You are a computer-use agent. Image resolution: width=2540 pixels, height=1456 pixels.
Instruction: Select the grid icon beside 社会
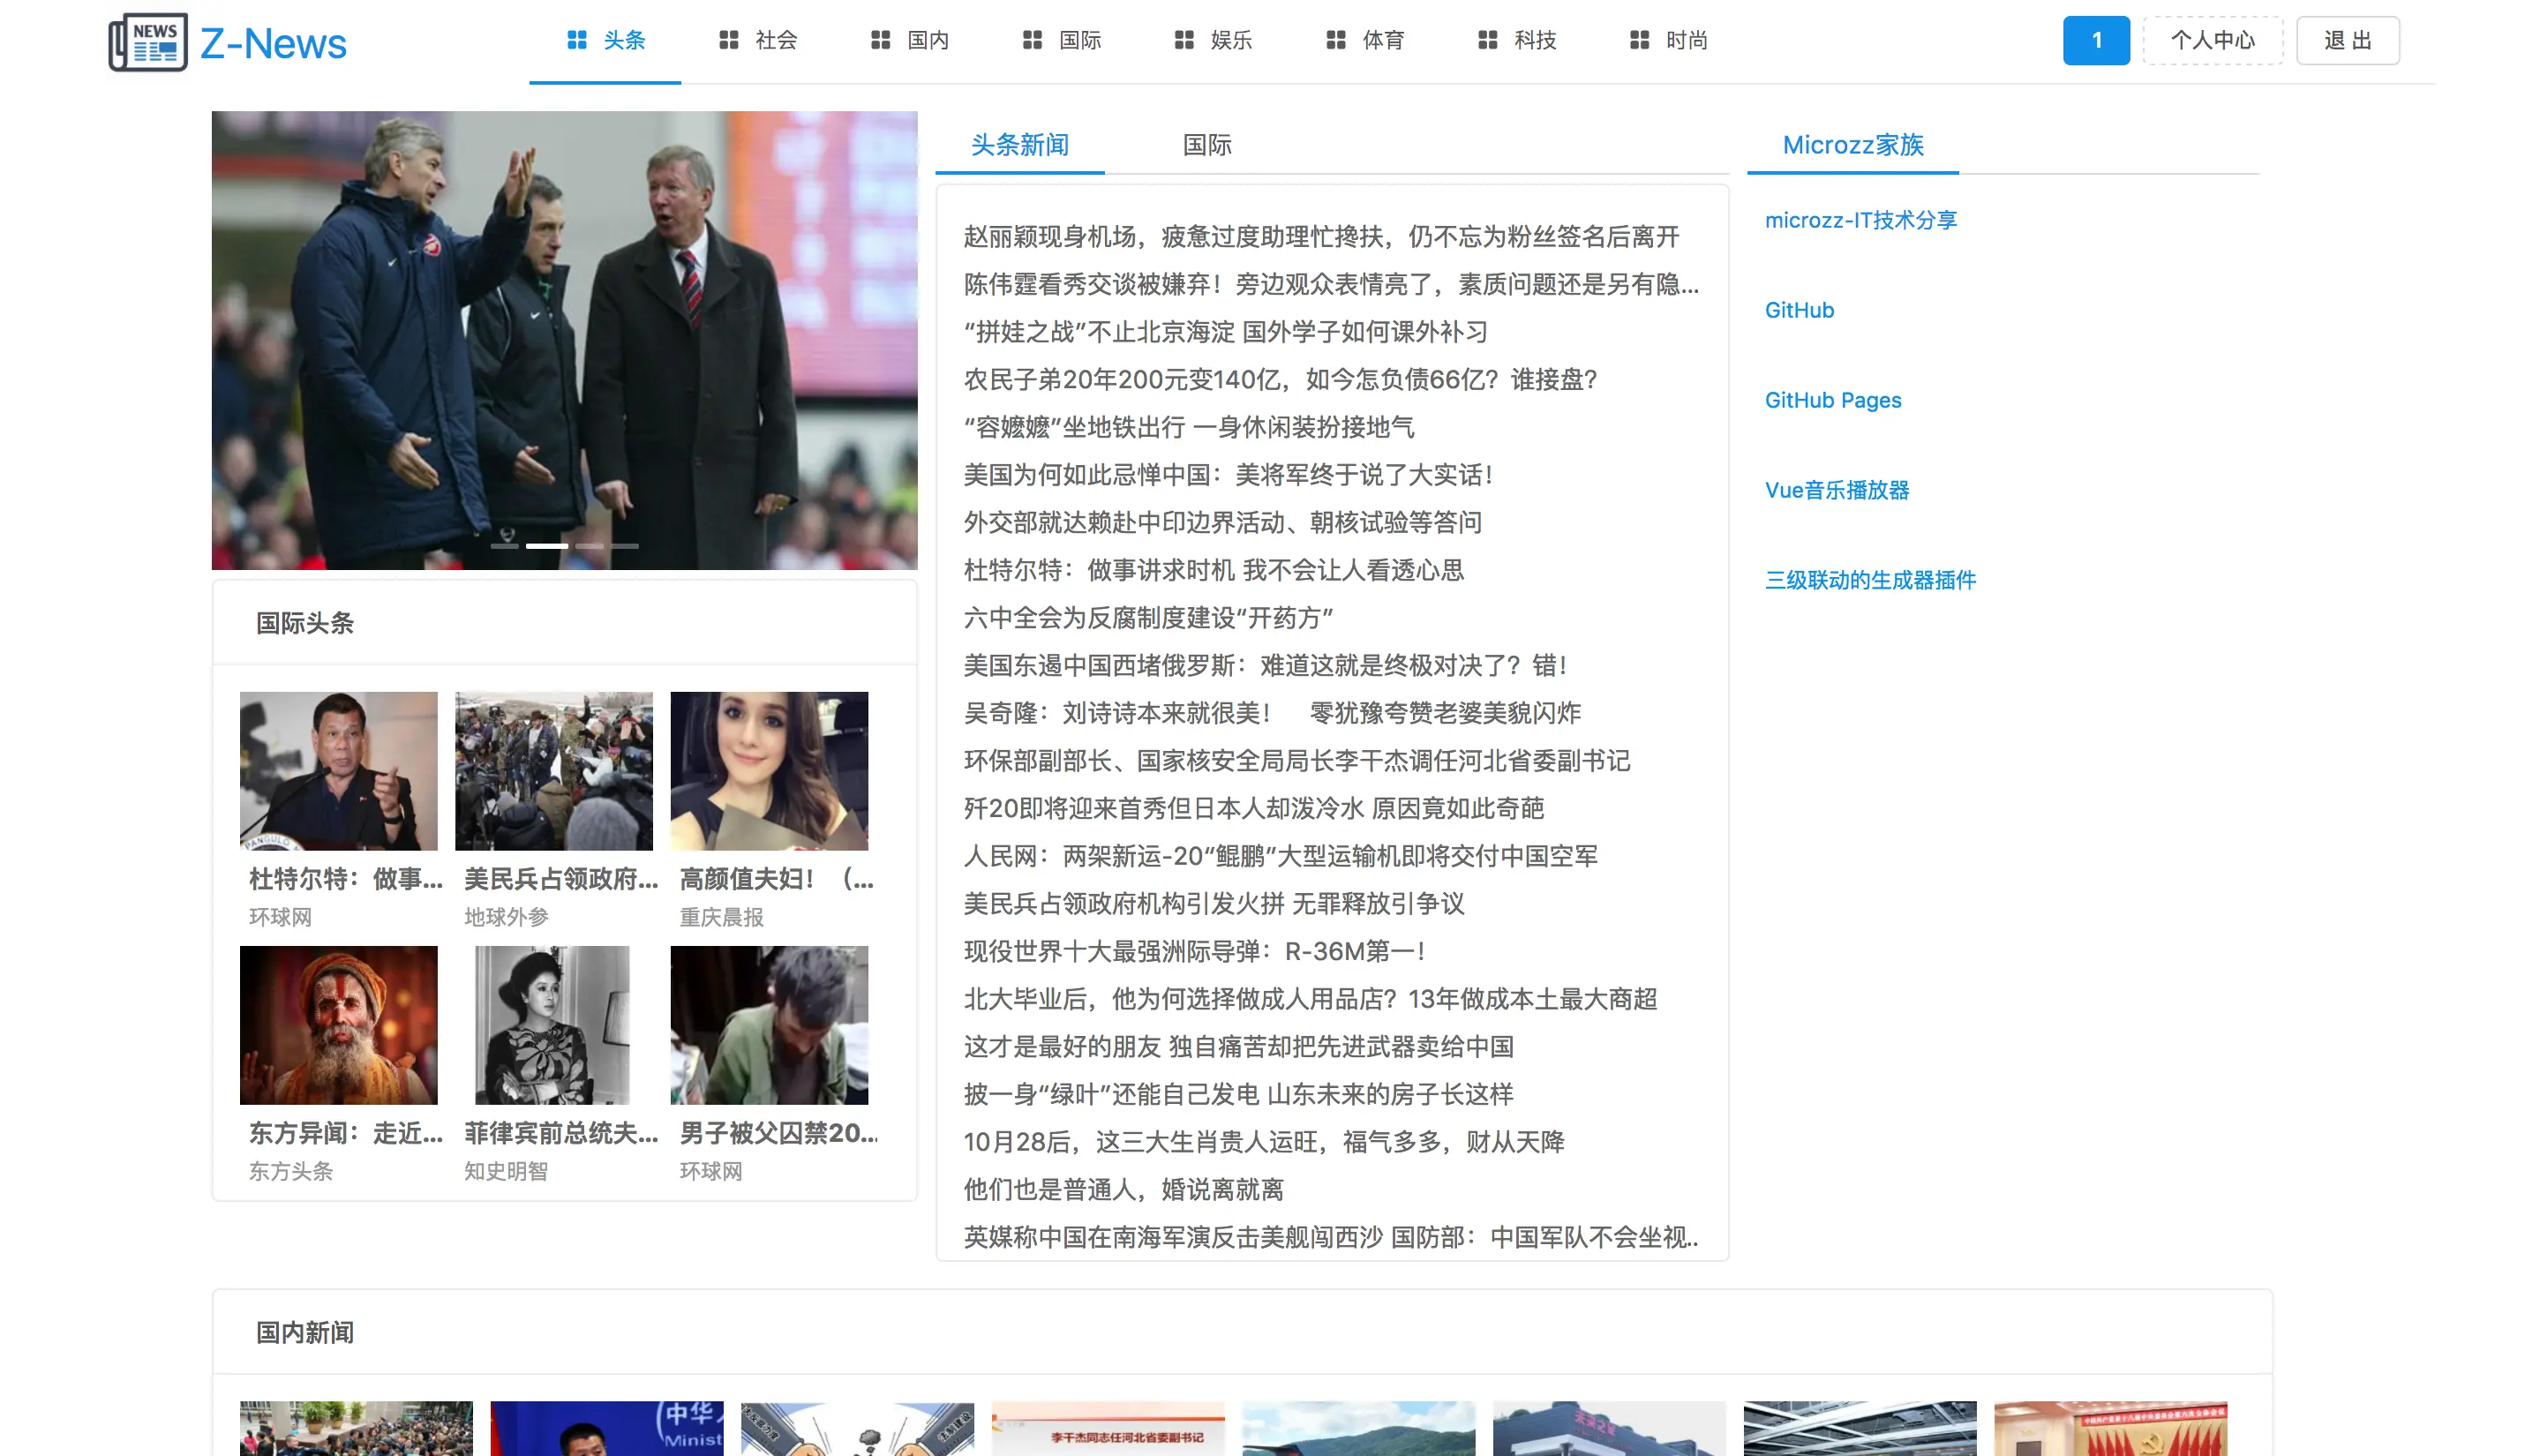(728, 40)
